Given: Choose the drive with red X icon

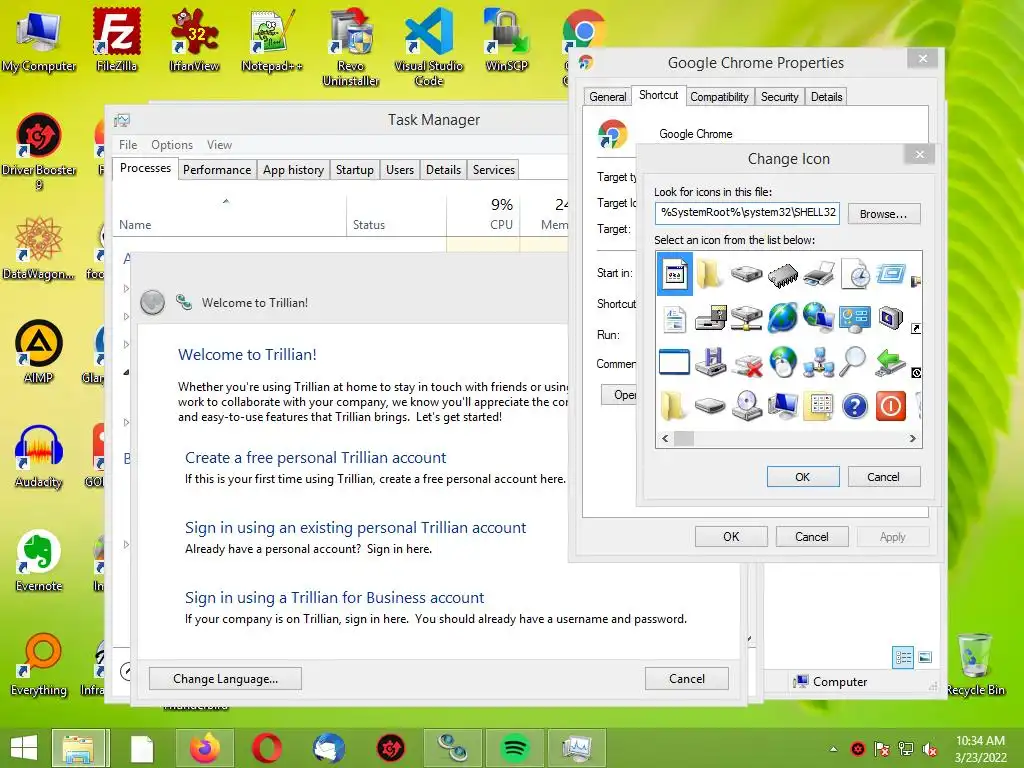Looking at the screenshot, I should click(x=746, y=363).
